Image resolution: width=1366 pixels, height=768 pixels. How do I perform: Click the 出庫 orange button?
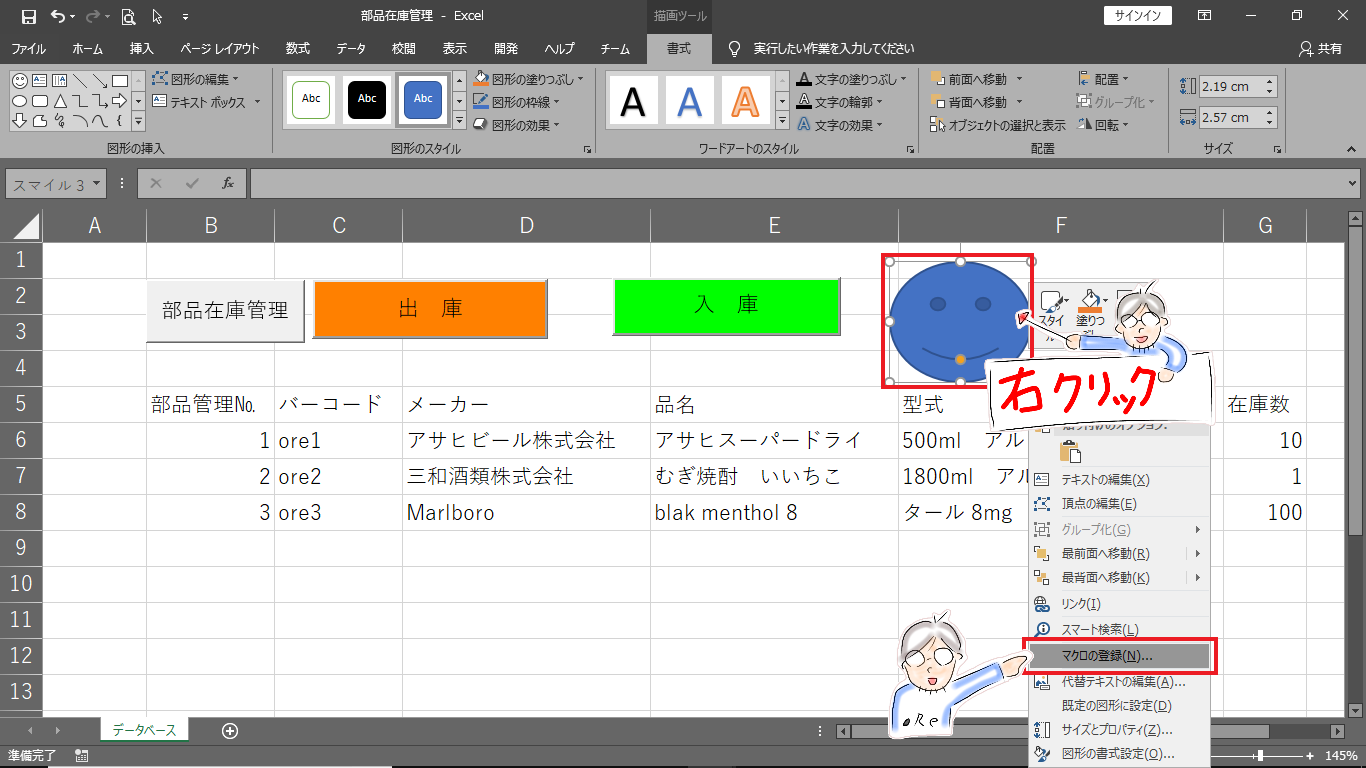click(430, 308)
